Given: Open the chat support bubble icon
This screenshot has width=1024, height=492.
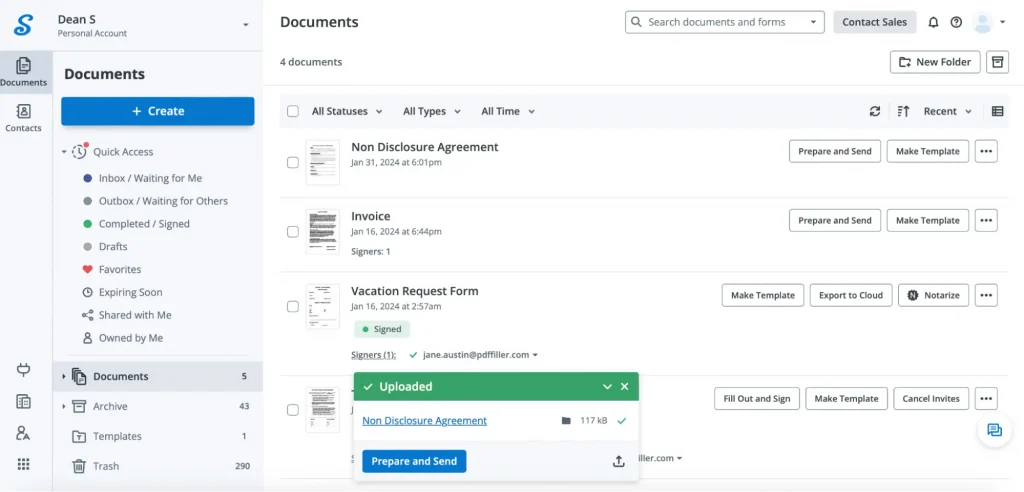Looking at the screenshot, I should coord(994,430).
